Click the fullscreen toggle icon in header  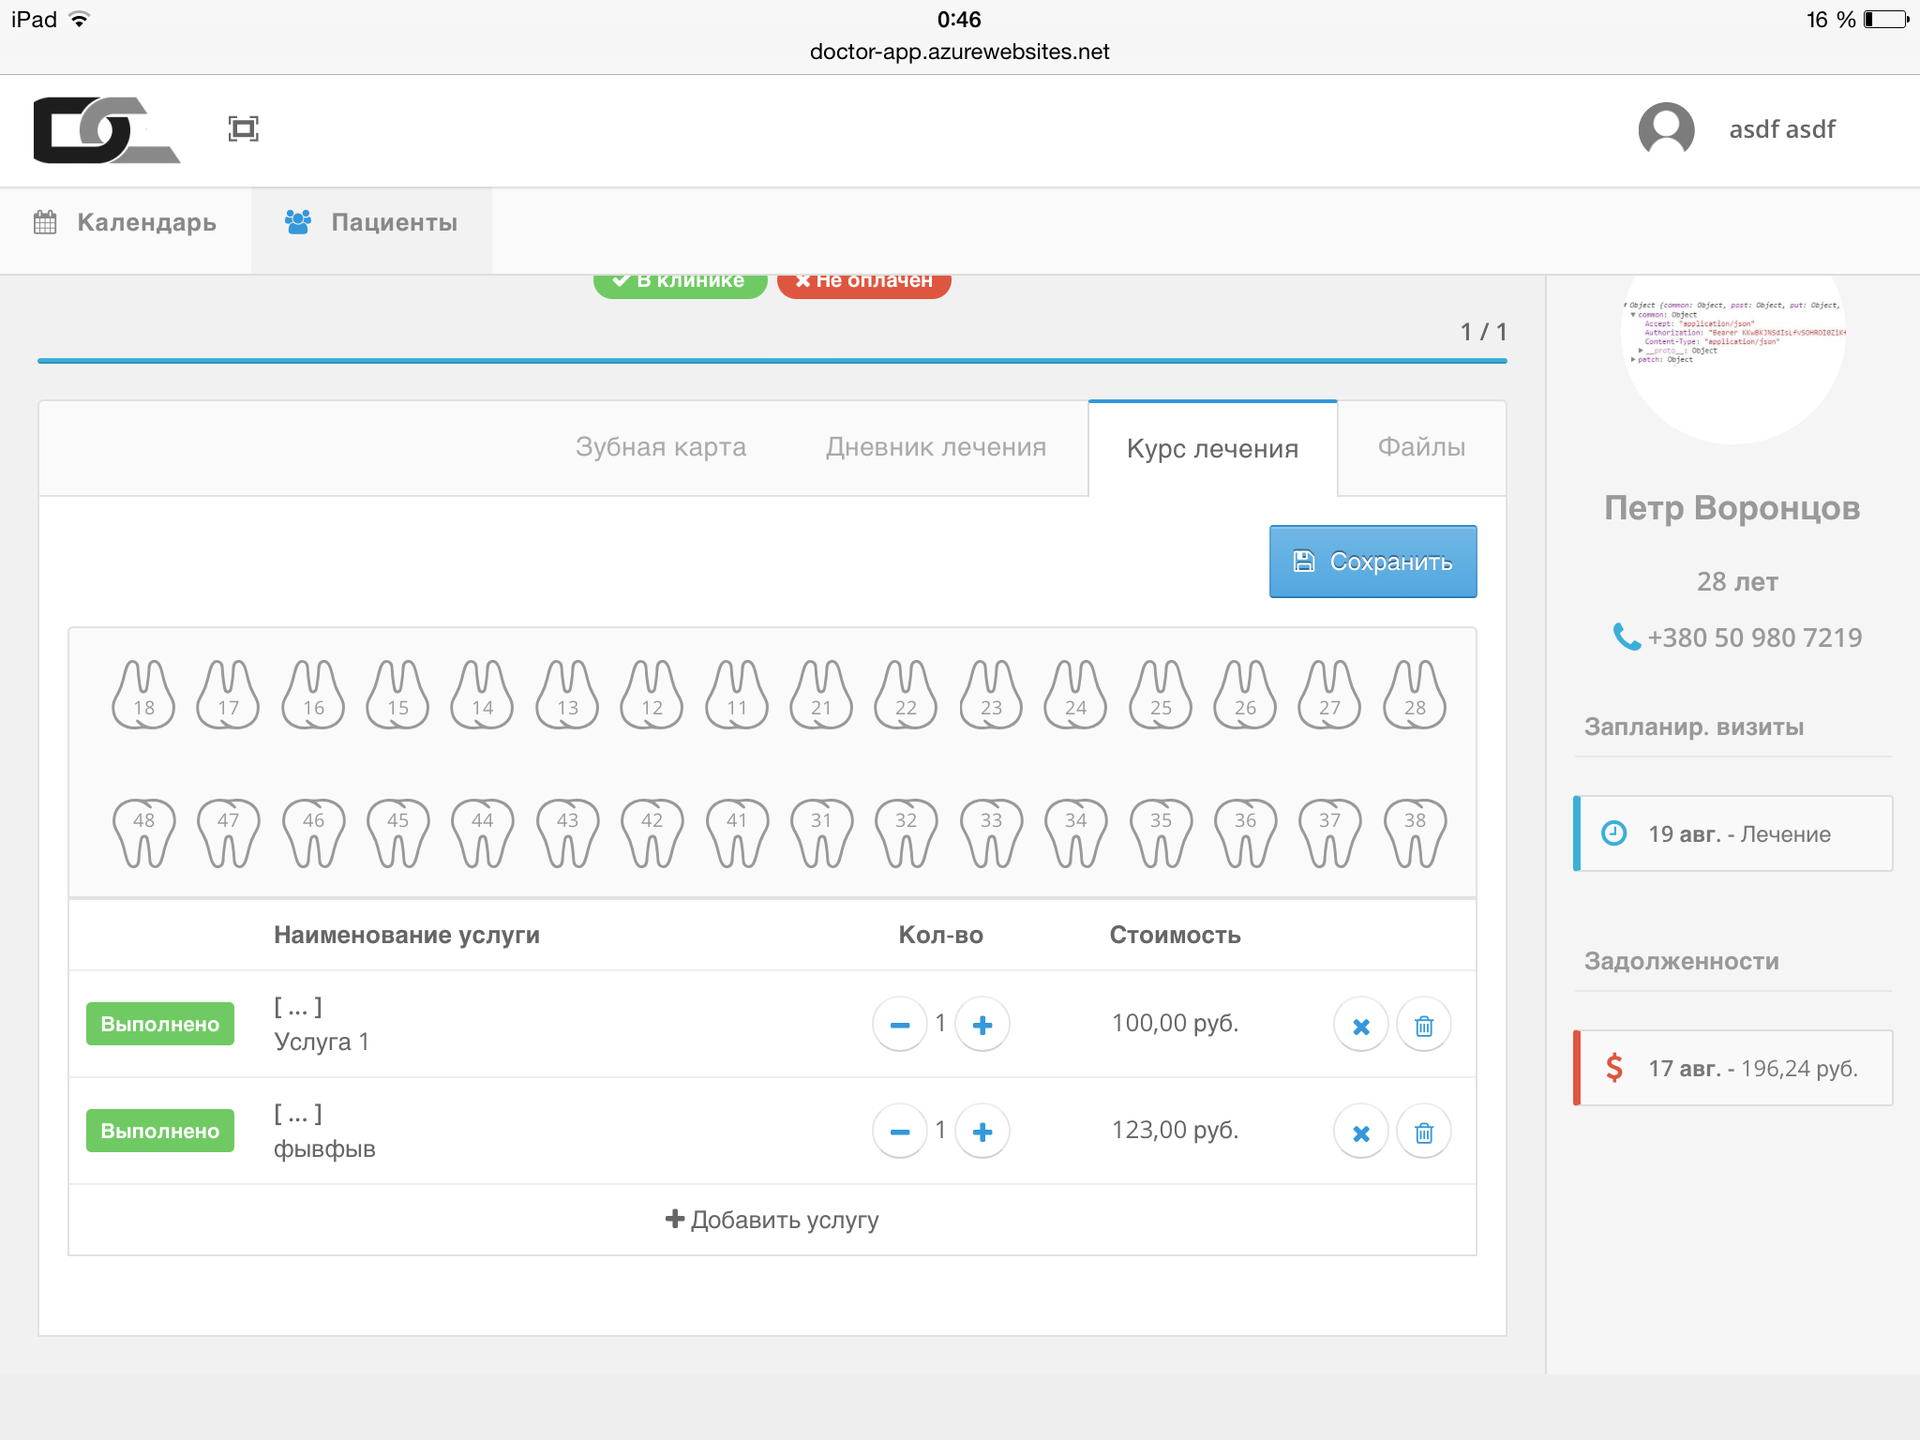pos(243,129)
